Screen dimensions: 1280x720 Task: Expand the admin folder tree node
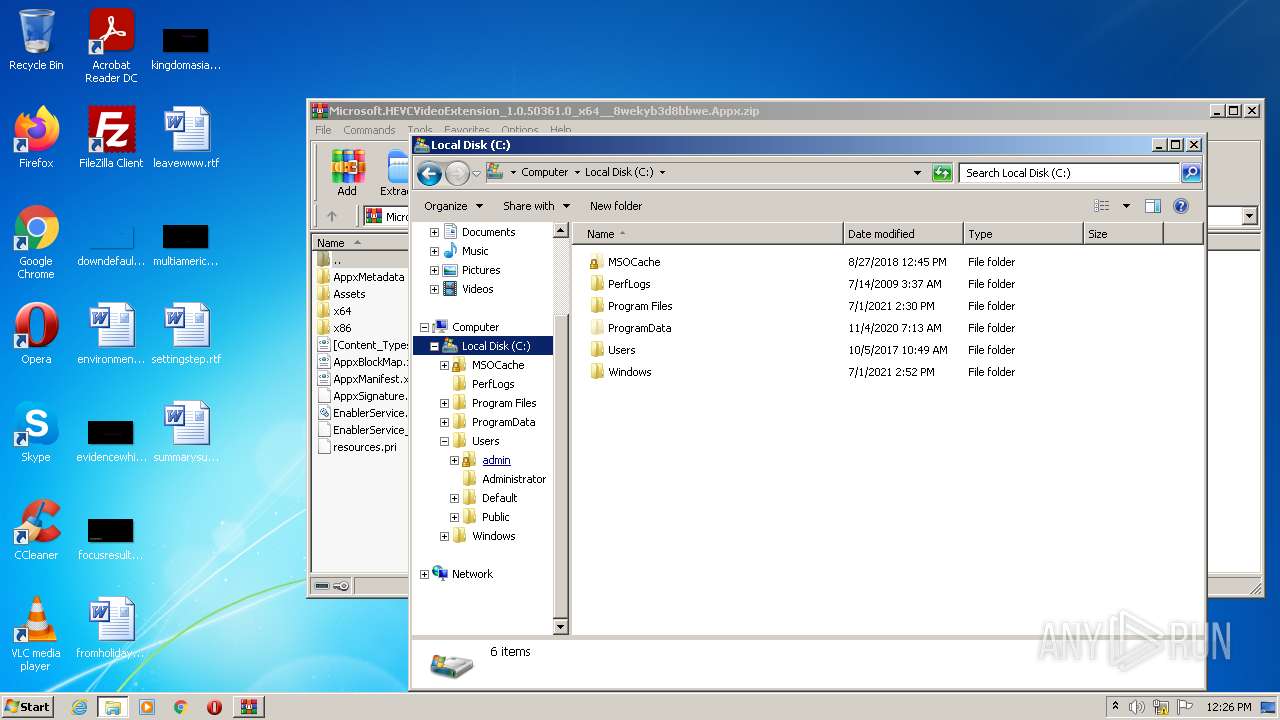[454, 460]
